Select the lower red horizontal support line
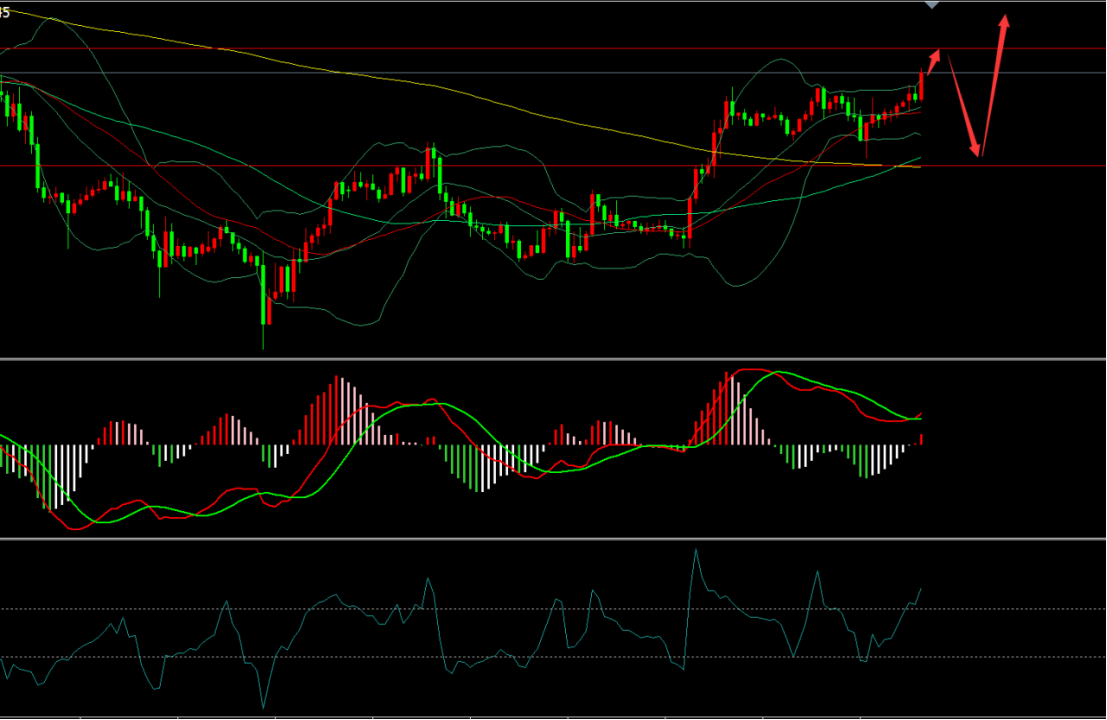 553,166
